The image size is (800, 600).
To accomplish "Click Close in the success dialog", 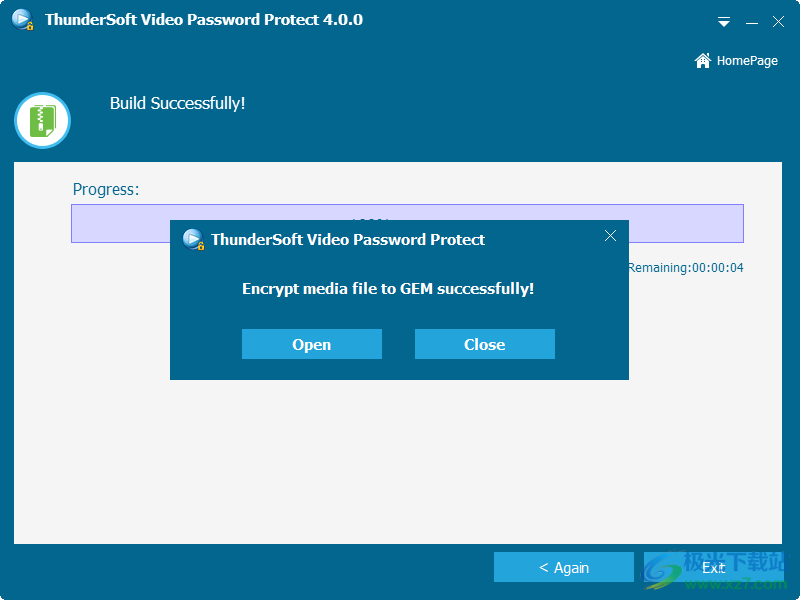I will click(x=485, y=344).
